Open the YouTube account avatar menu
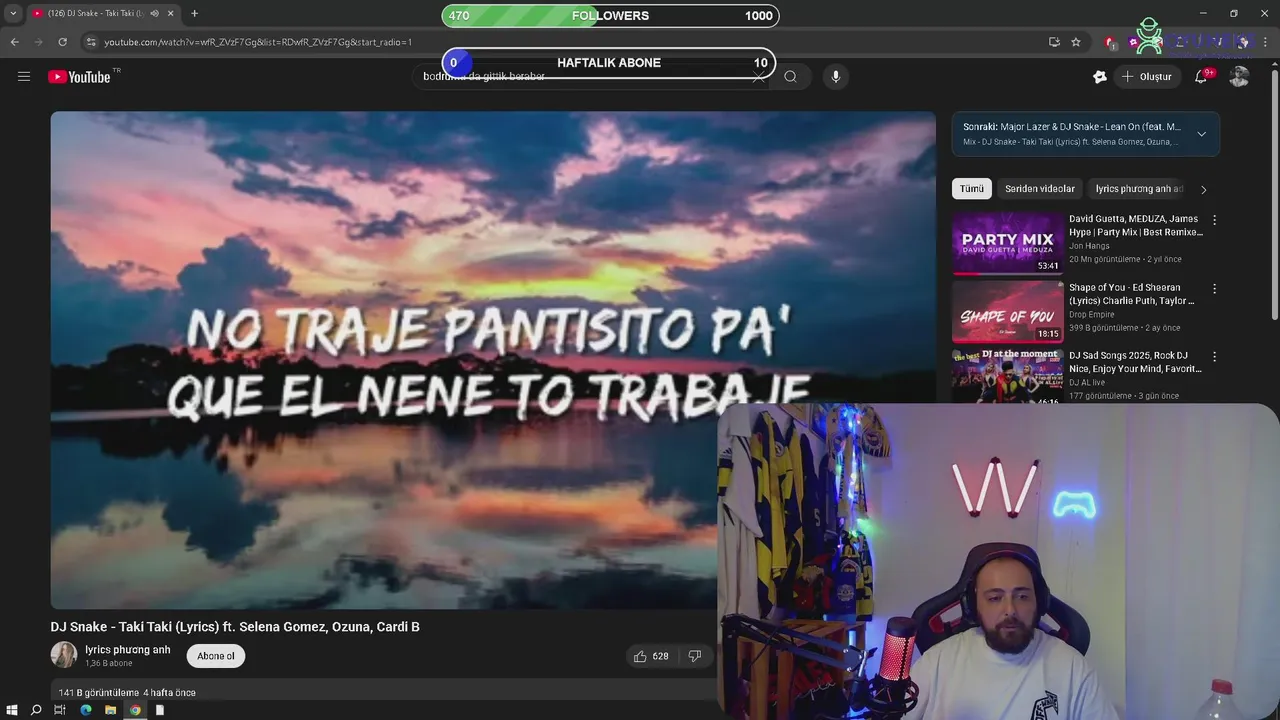Image resolution: width=1280 pixels, height=720 pixels. click(x=1239, y=77)
